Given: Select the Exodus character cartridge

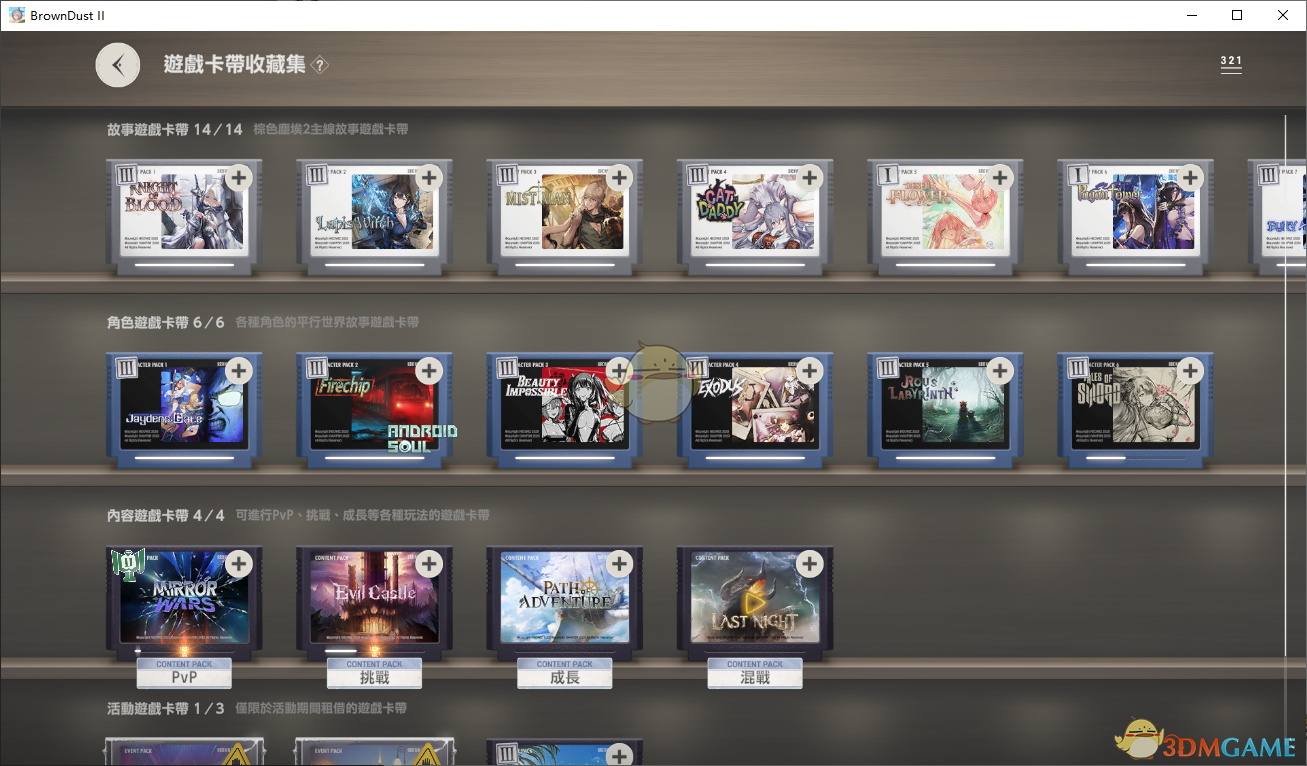Looking at the screenshot, I should point(755,409).
